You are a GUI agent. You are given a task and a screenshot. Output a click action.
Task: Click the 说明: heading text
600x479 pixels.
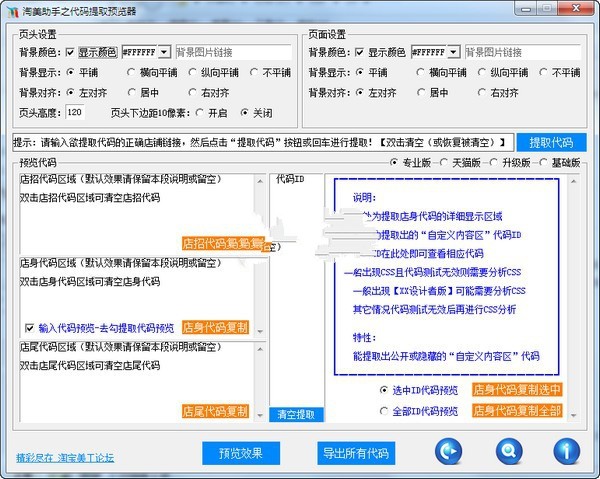click(x=364, y=197)
